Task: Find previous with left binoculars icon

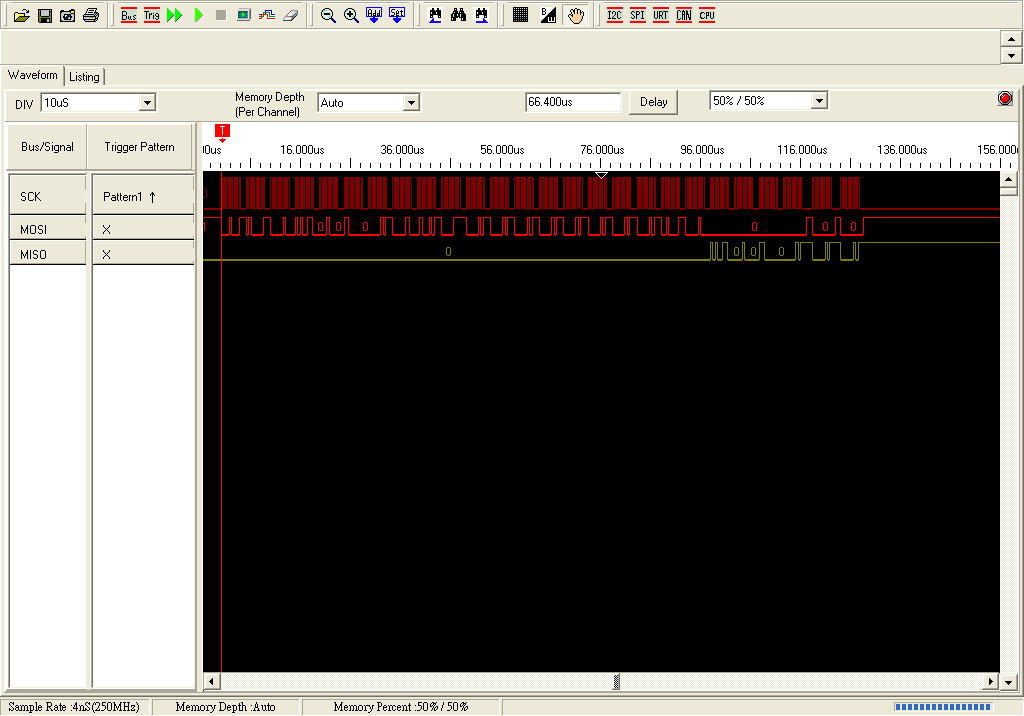Action: click(435, 16)
